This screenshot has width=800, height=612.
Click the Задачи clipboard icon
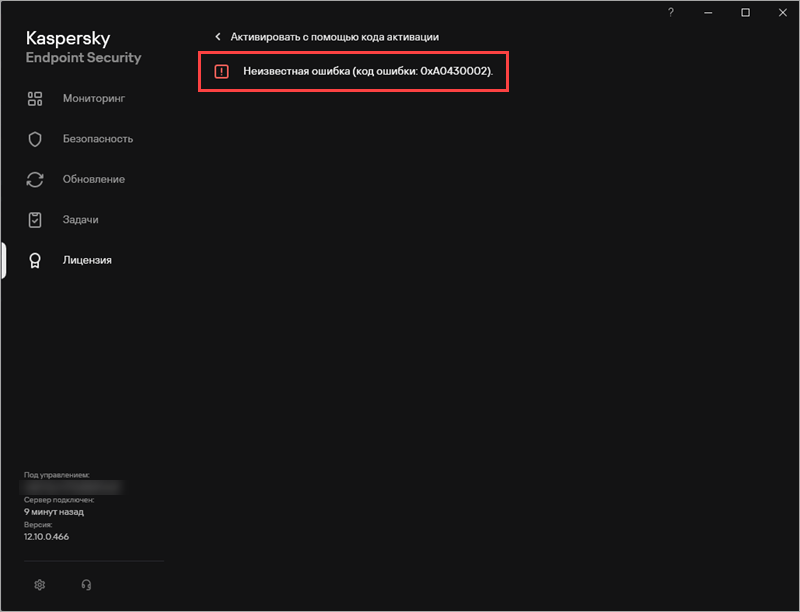[x=35, y=220]
